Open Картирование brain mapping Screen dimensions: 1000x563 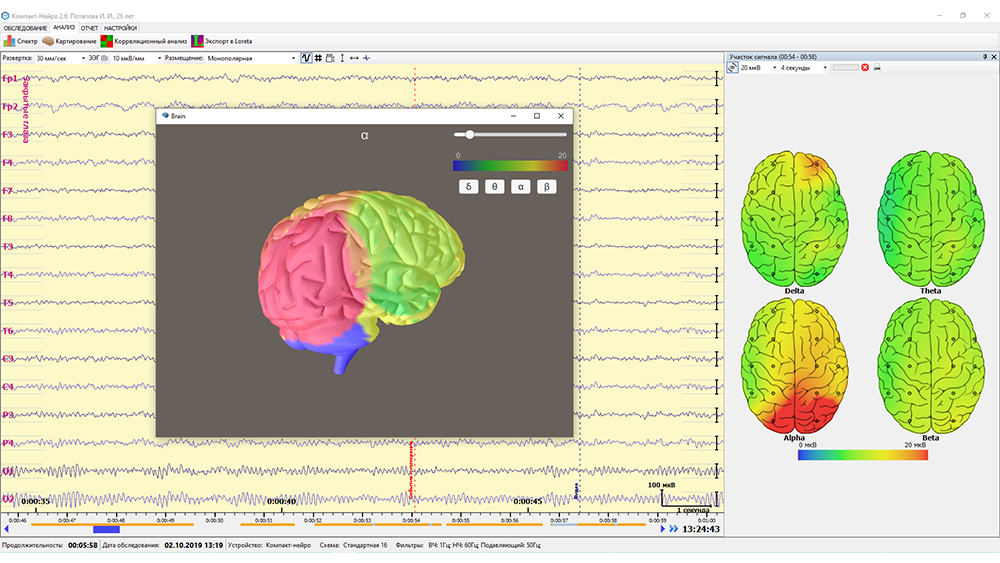(69, 41)
